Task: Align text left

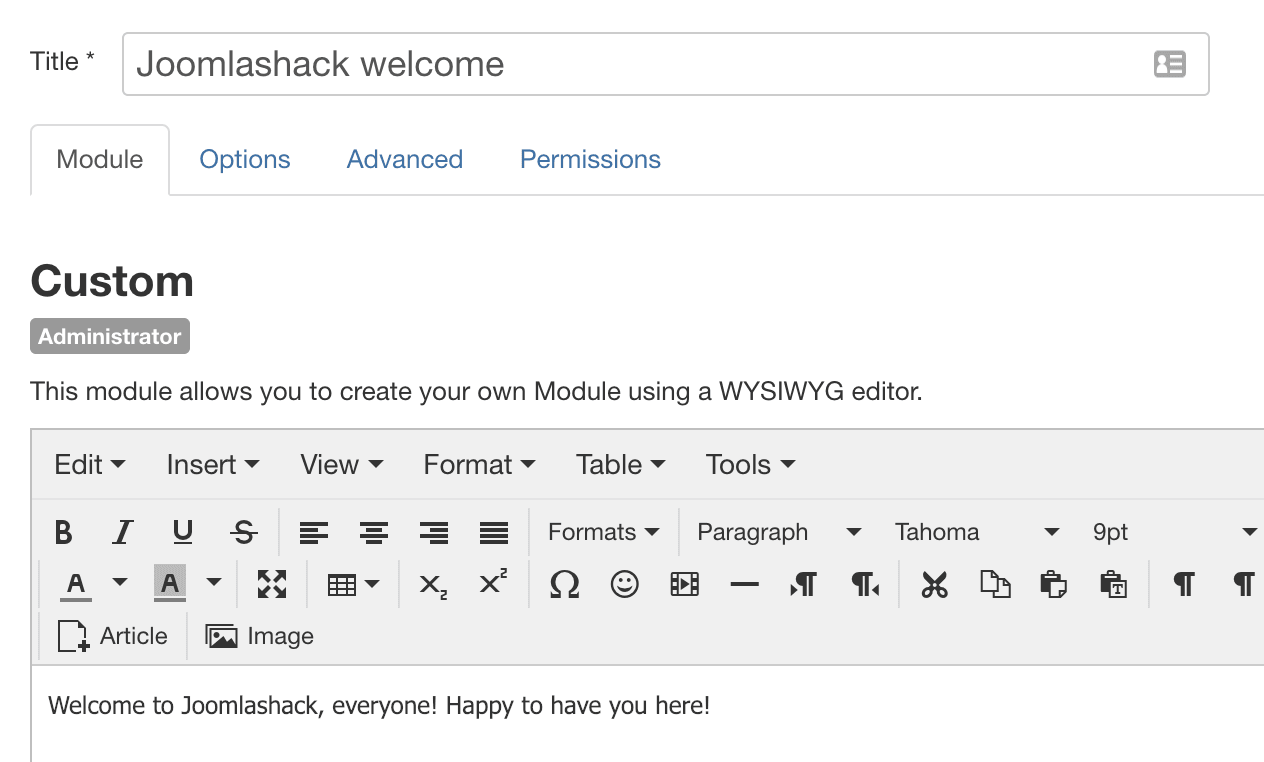Action: tap(314, 532)
